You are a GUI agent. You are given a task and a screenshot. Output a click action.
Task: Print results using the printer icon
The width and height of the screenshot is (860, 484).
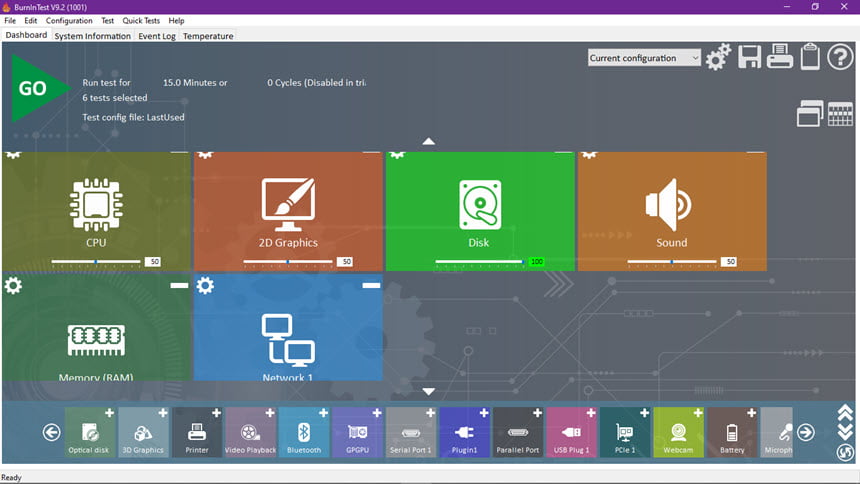(779, 56)
